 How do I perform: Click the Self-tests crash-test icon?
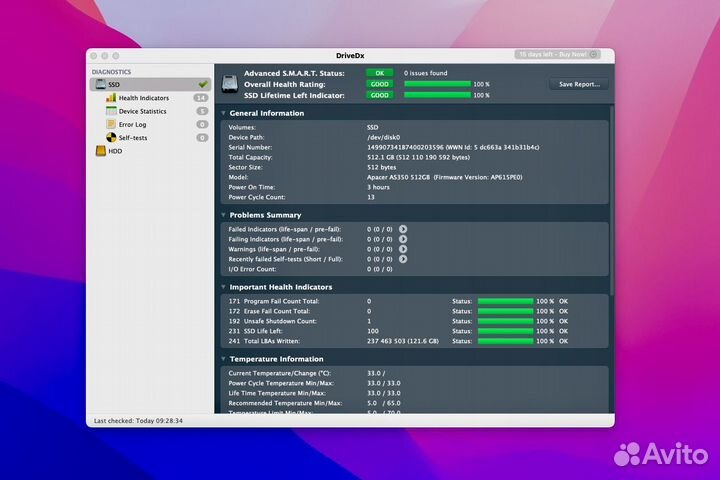click(x=111, y=137)
